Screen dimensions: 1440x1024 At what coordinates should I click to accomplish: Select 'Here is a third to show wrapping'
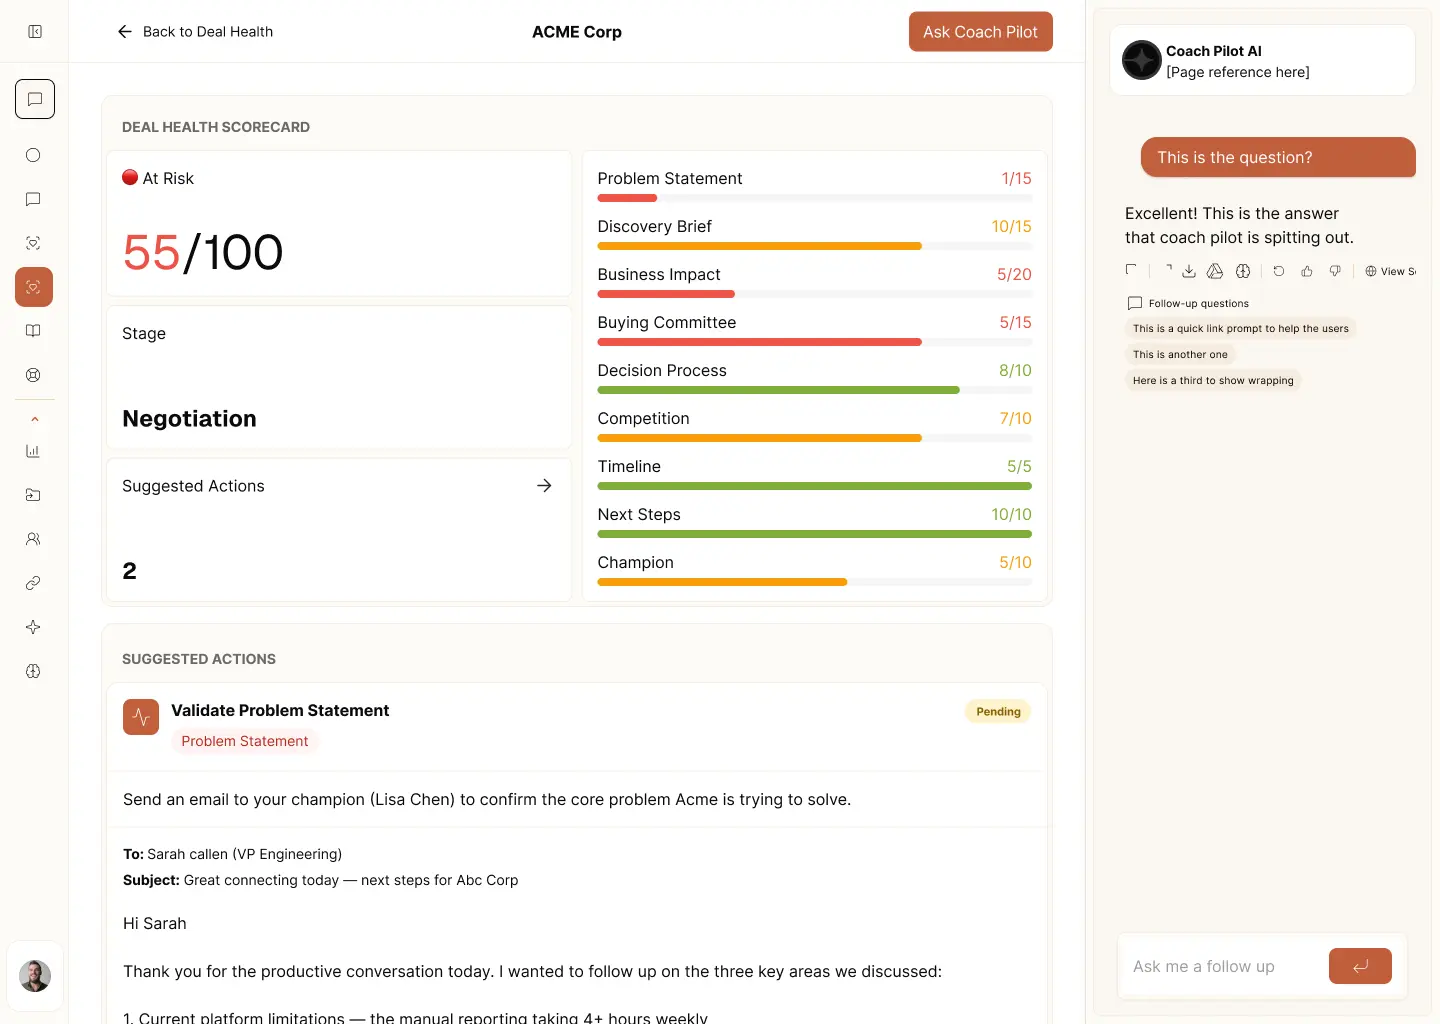1213,380
